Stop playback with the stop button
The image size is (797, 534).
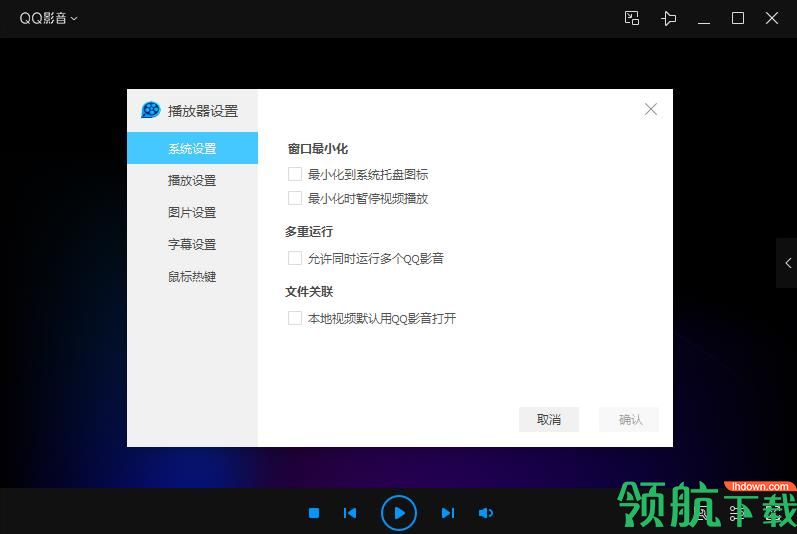coord(314,513)
